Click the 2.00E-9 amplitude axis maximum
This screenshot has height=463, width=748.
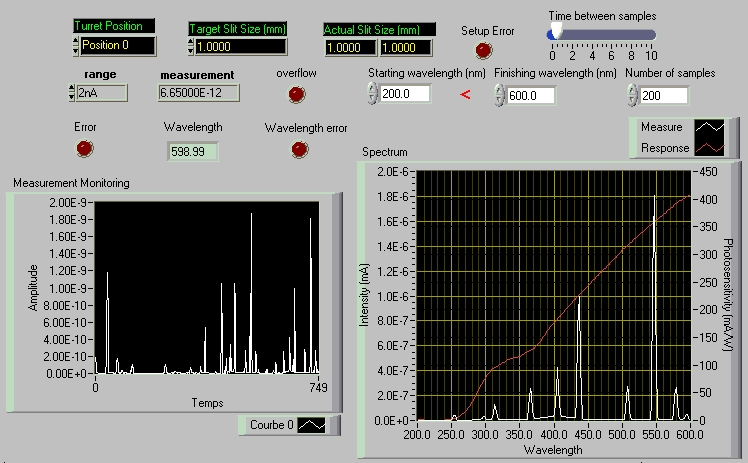[x=68, y=203]
